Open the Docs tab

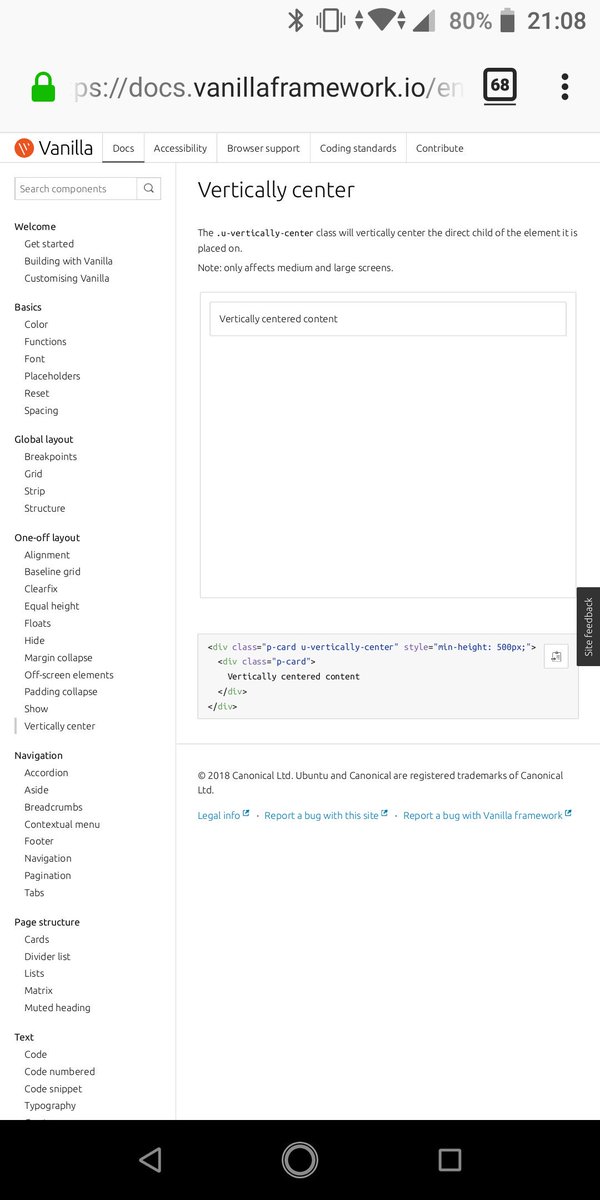pyautogui.click(x=123, y=148)
